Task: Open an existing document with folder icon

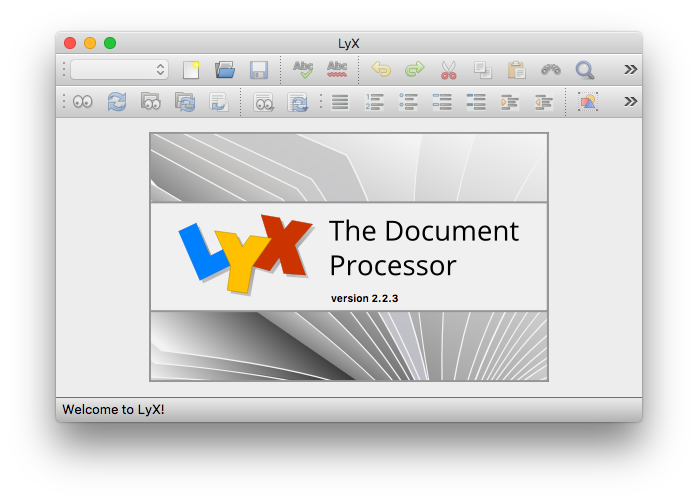Action: [225, 70]
